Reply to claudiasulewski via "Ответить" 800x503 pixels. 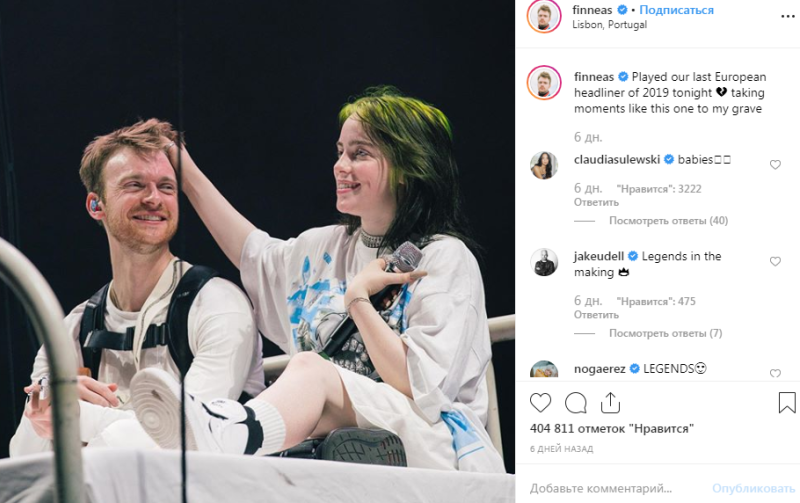(x=596, y=203)
